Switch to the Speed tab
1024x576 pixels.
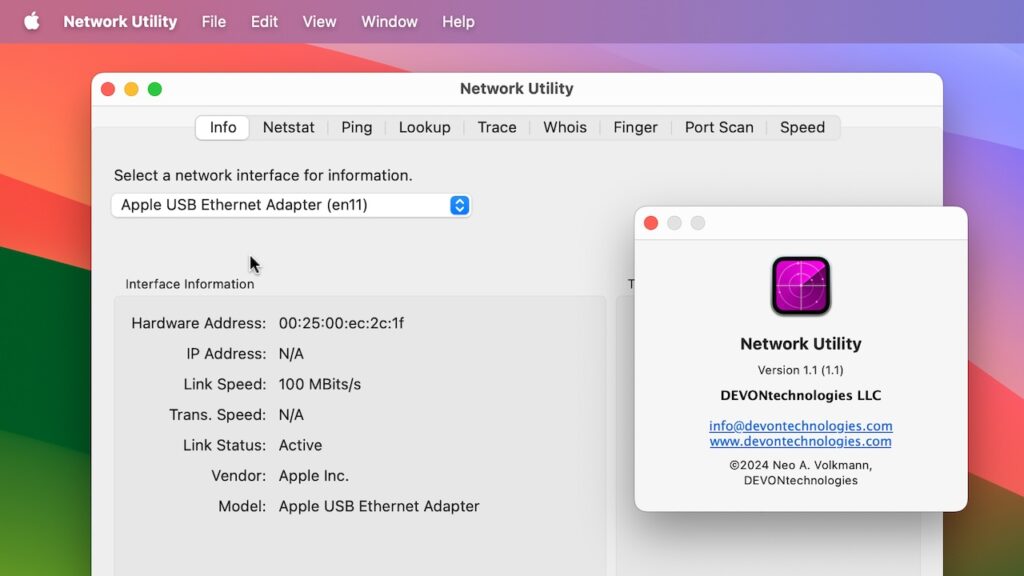click(803, 127)
